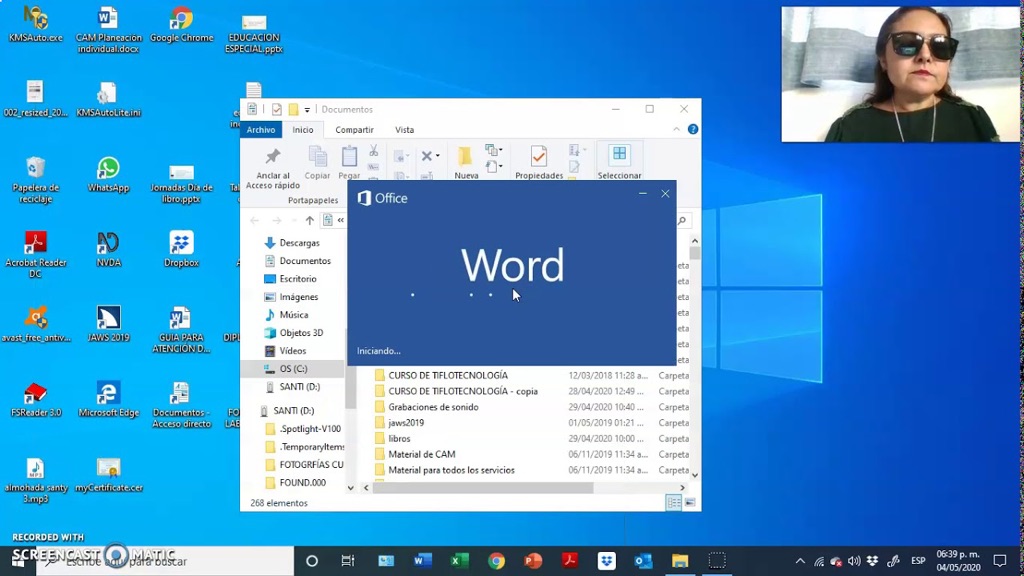Select OS (C:) drive in navigation pane
The width and height of the screenshot is (1024, 576).
[293, 368]
